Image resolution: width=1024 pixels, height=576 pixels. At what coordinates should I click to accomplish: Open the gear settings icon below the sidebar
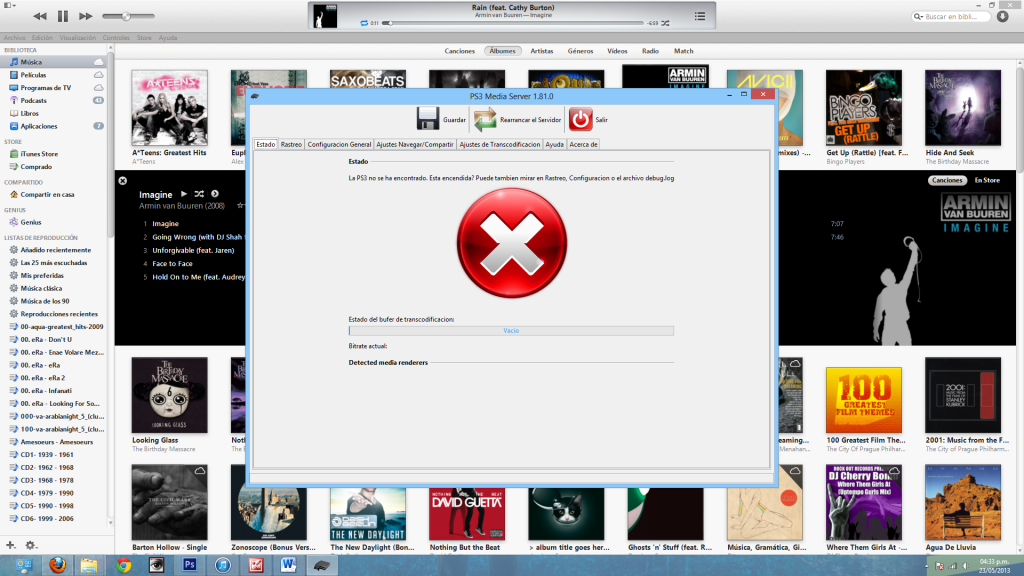(30, 545)
